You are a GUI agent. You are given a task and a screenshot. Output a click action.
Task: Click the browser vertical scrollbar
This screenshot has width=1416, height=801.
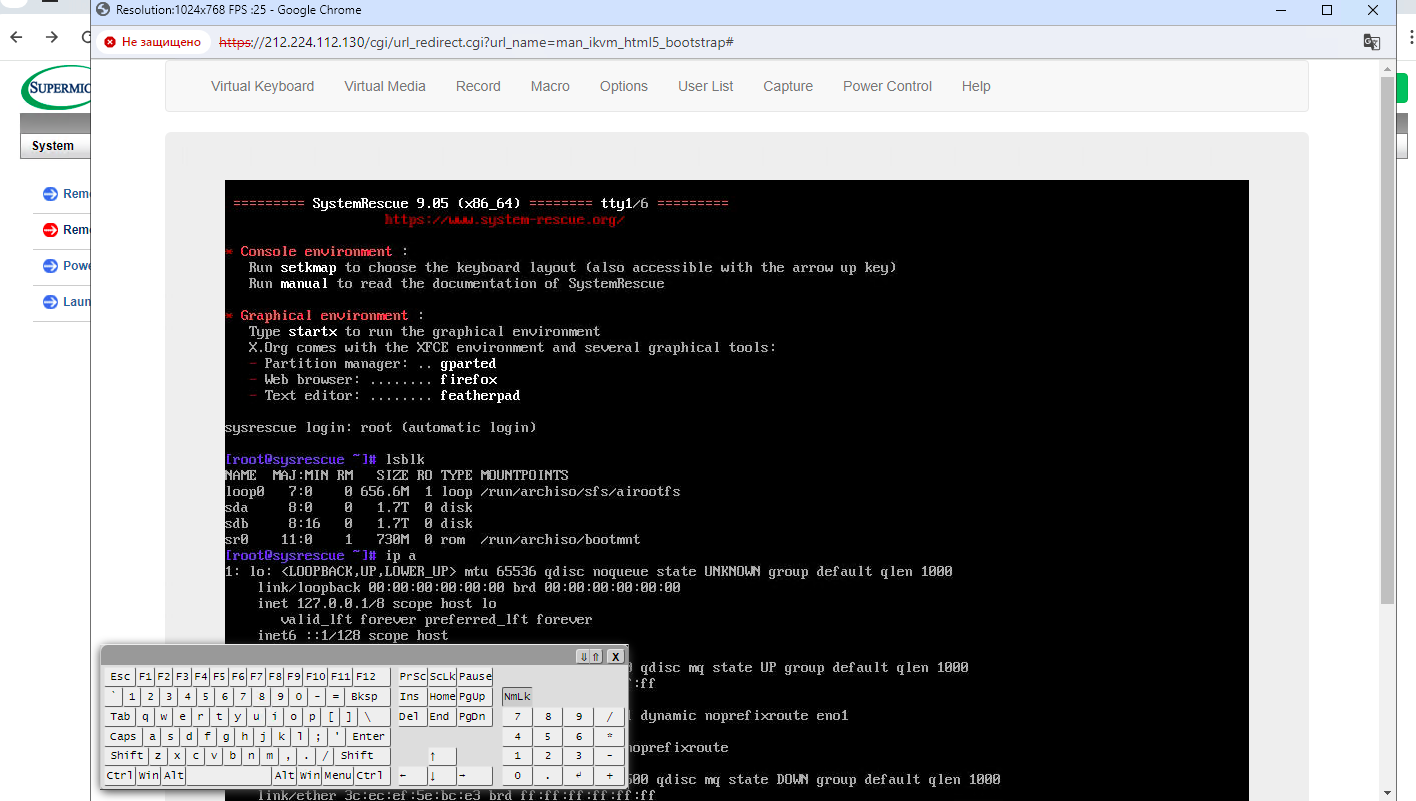click(1387, 340)
